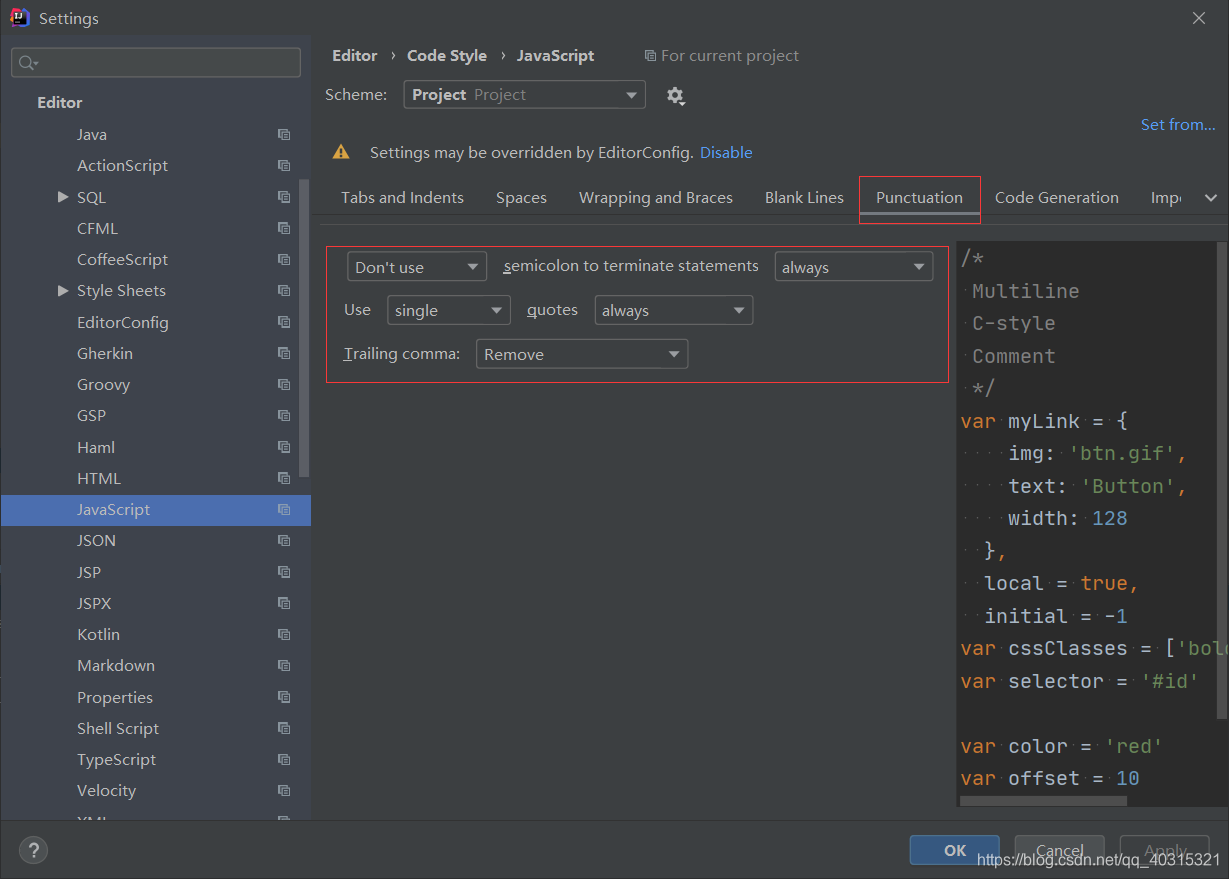Click the Editor section heading
Viewport: 1229px width, 879px height.
[x=60, y=102]
